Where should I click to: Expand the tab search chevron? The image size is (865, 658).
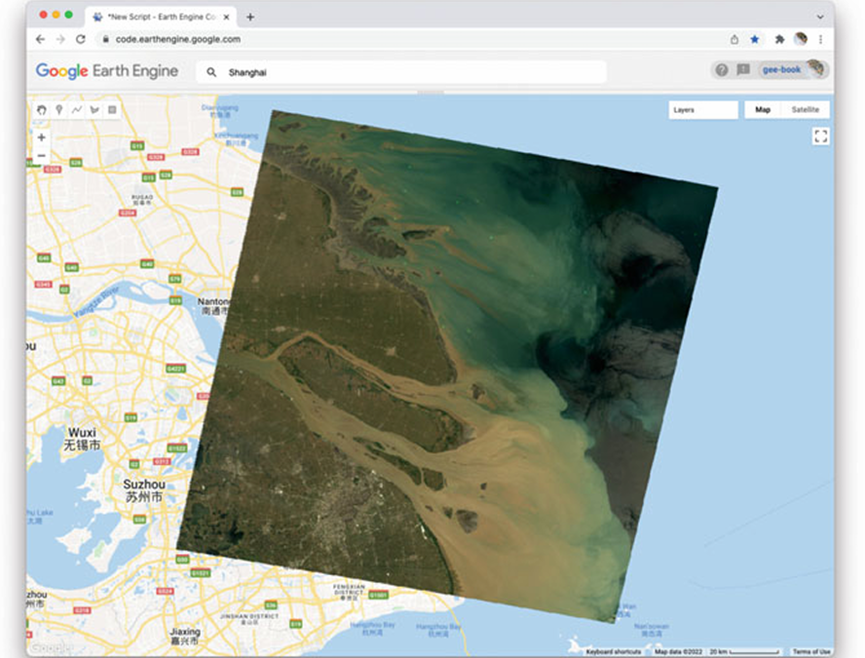pos(820,17)
